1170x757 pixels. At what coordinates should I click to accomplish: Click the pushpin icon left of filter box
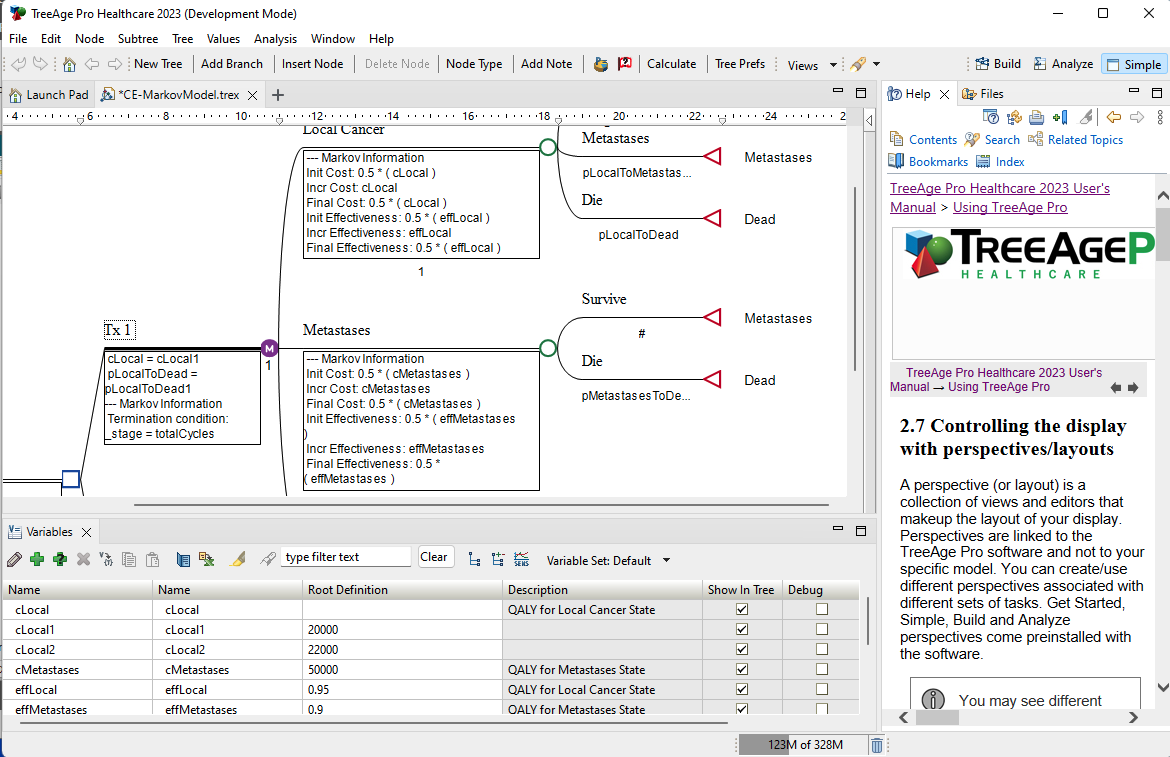click(267, 559)
